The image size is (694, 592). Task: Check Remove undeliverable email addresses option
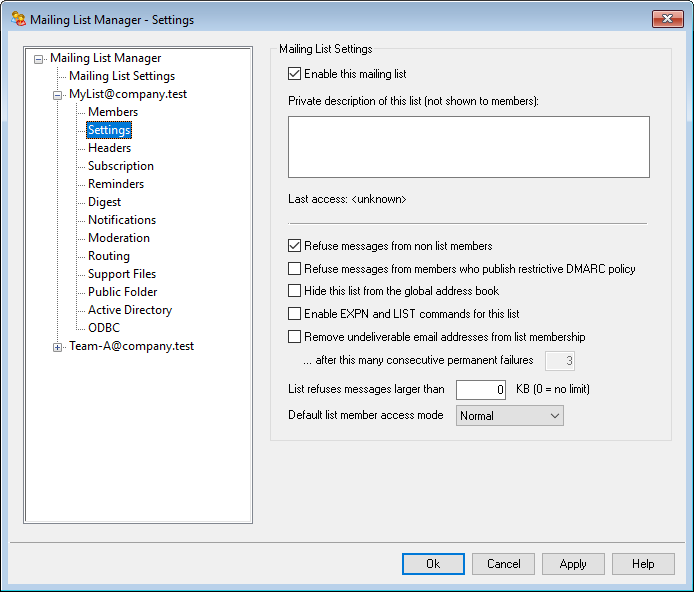[x=294, y=337]
